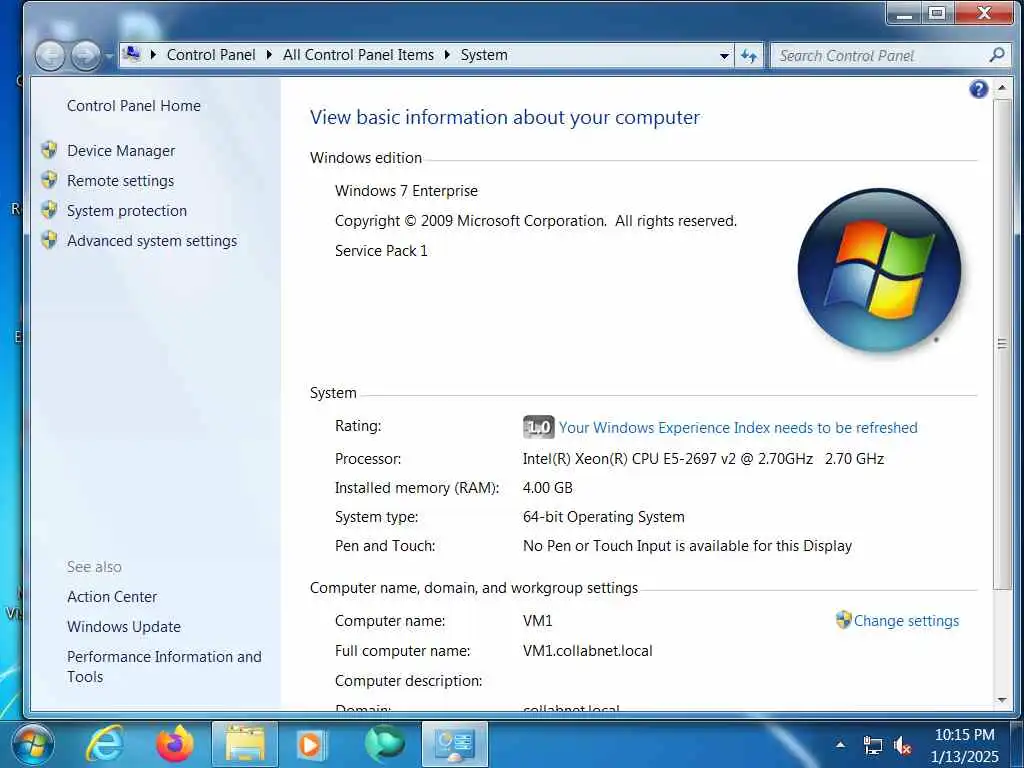Launch Firefox from the taskbar

pos(175,744)
